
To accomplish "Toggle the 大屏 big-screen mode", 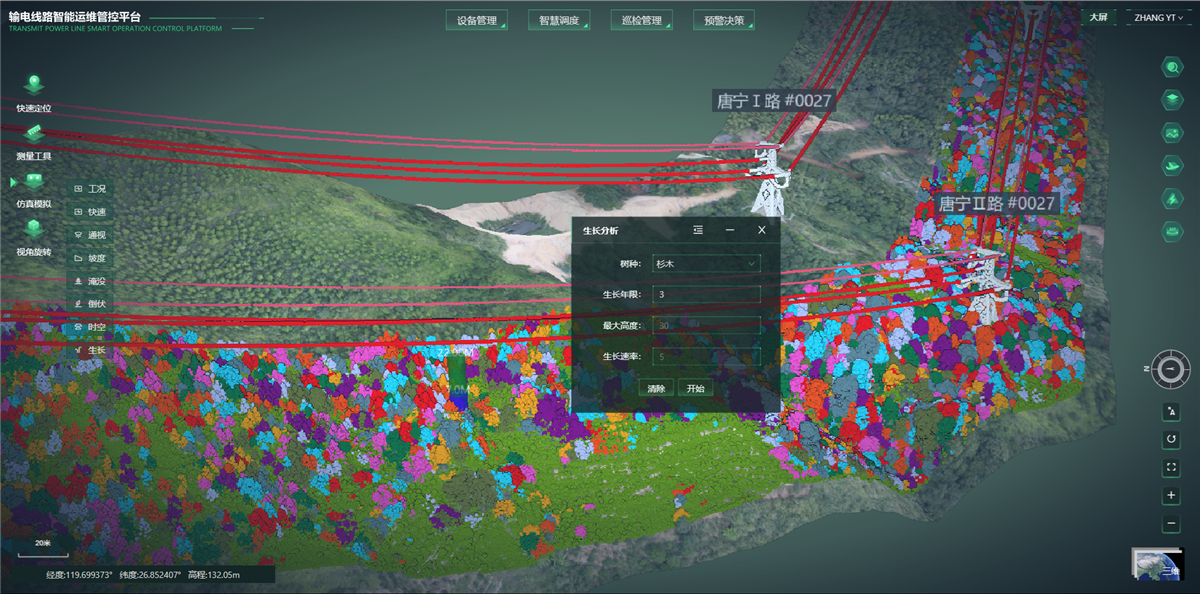I will 1098,18.
